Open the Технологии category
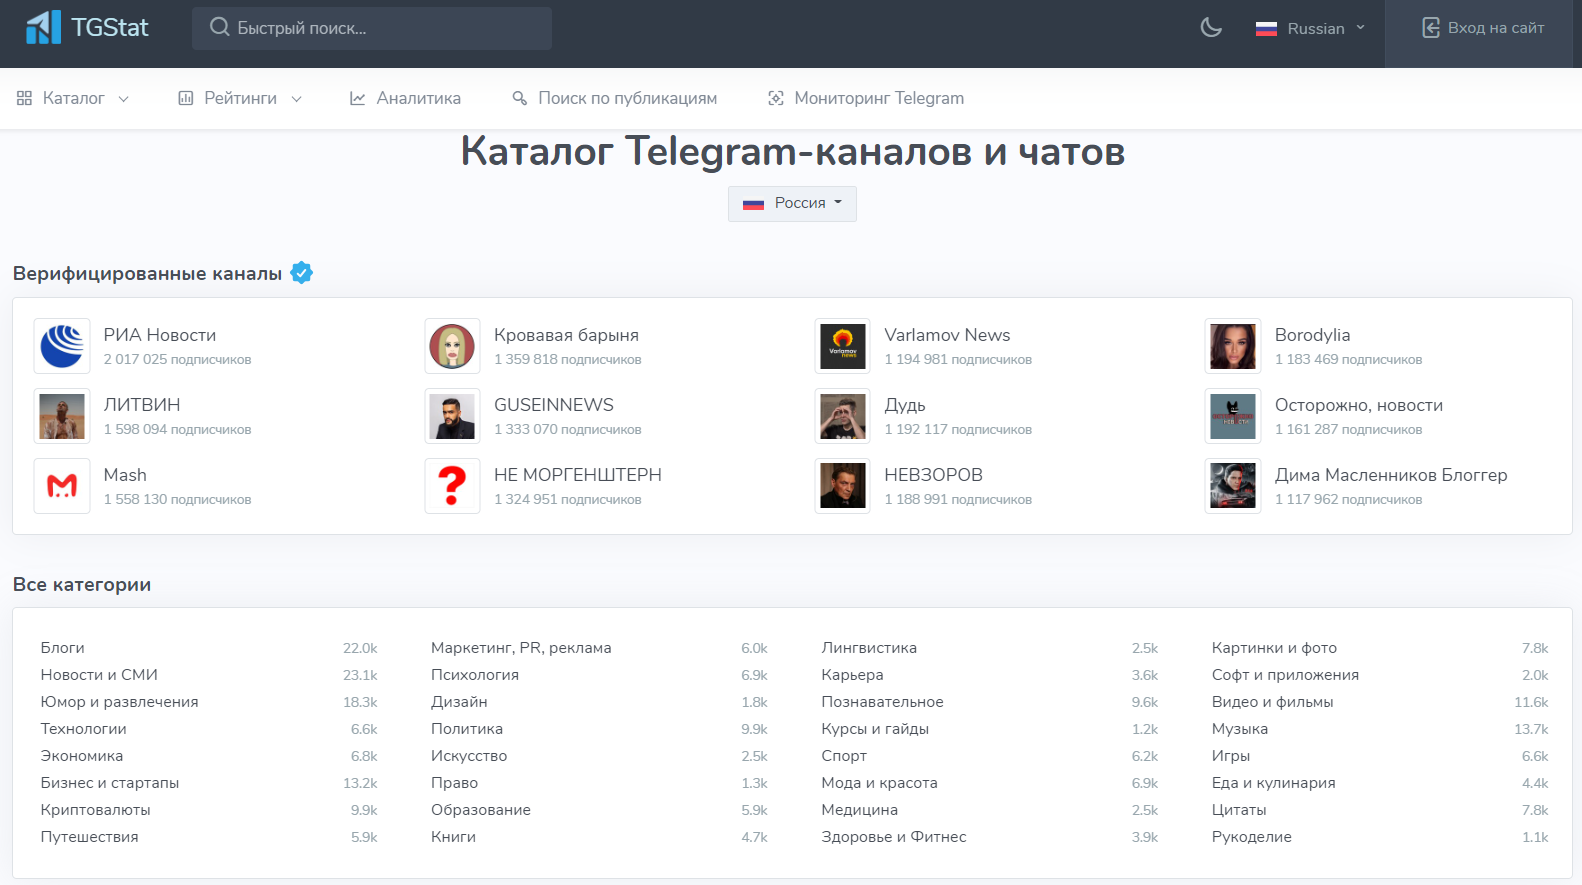The image size is (1582, 885). click(83, 729)
